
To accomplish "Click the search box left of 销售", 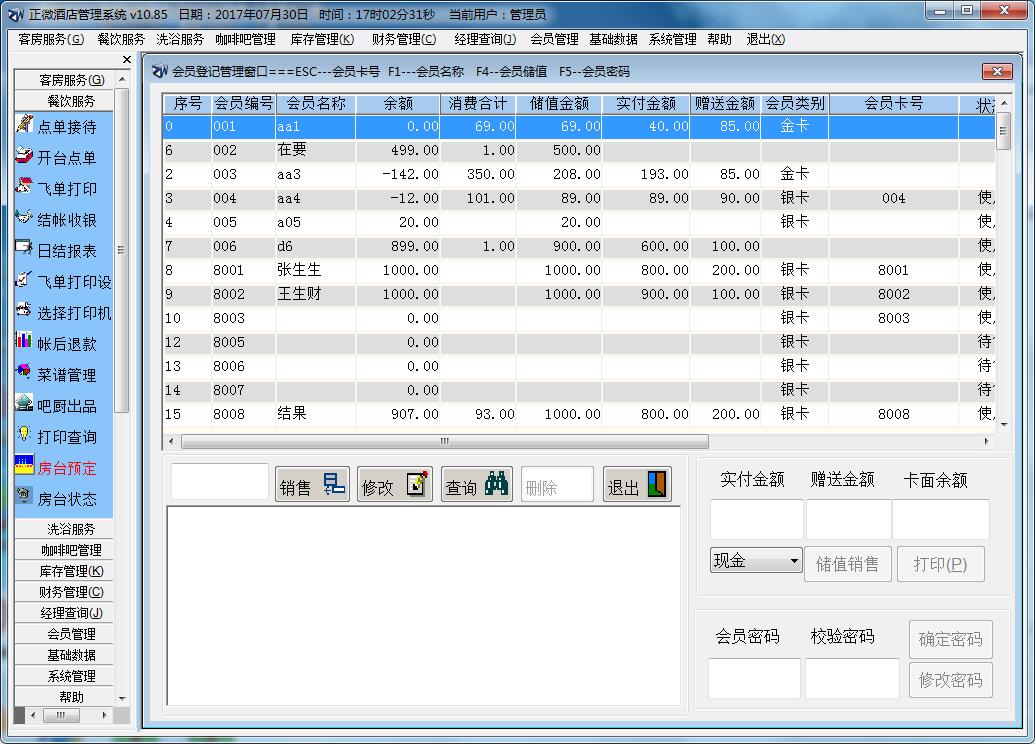I will point(220,482).
